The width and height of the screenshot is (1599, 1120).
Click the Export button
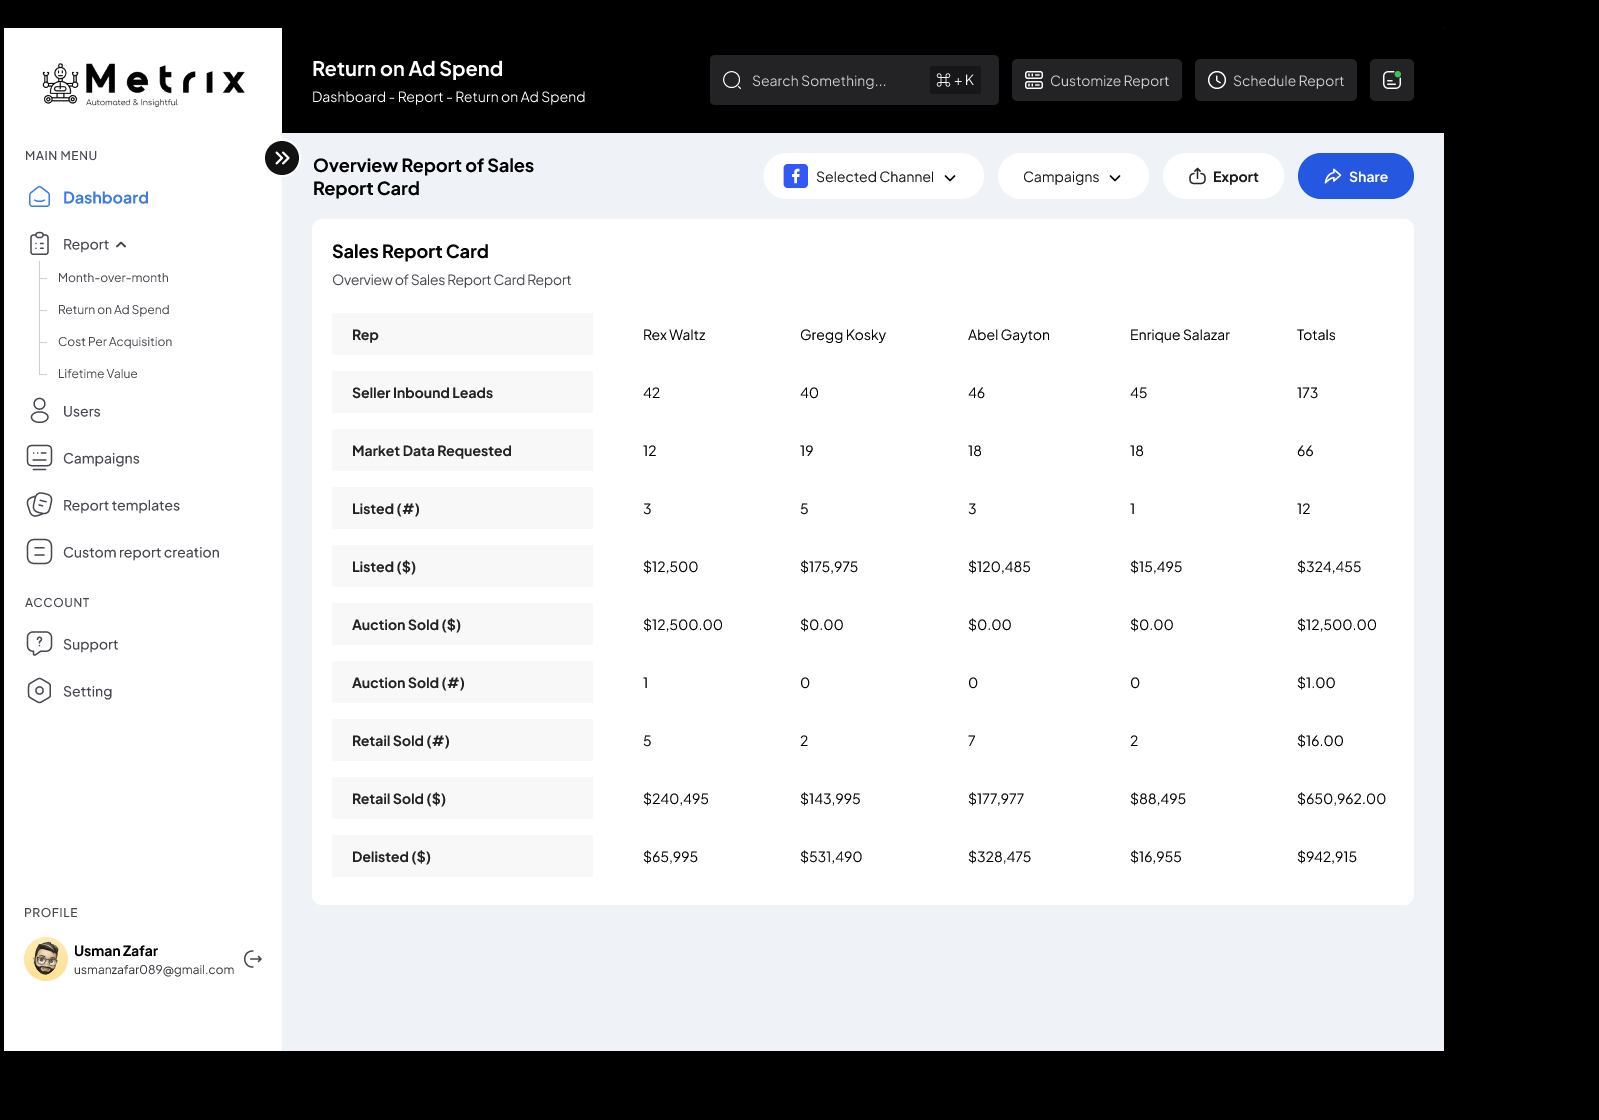(1223, 176)
